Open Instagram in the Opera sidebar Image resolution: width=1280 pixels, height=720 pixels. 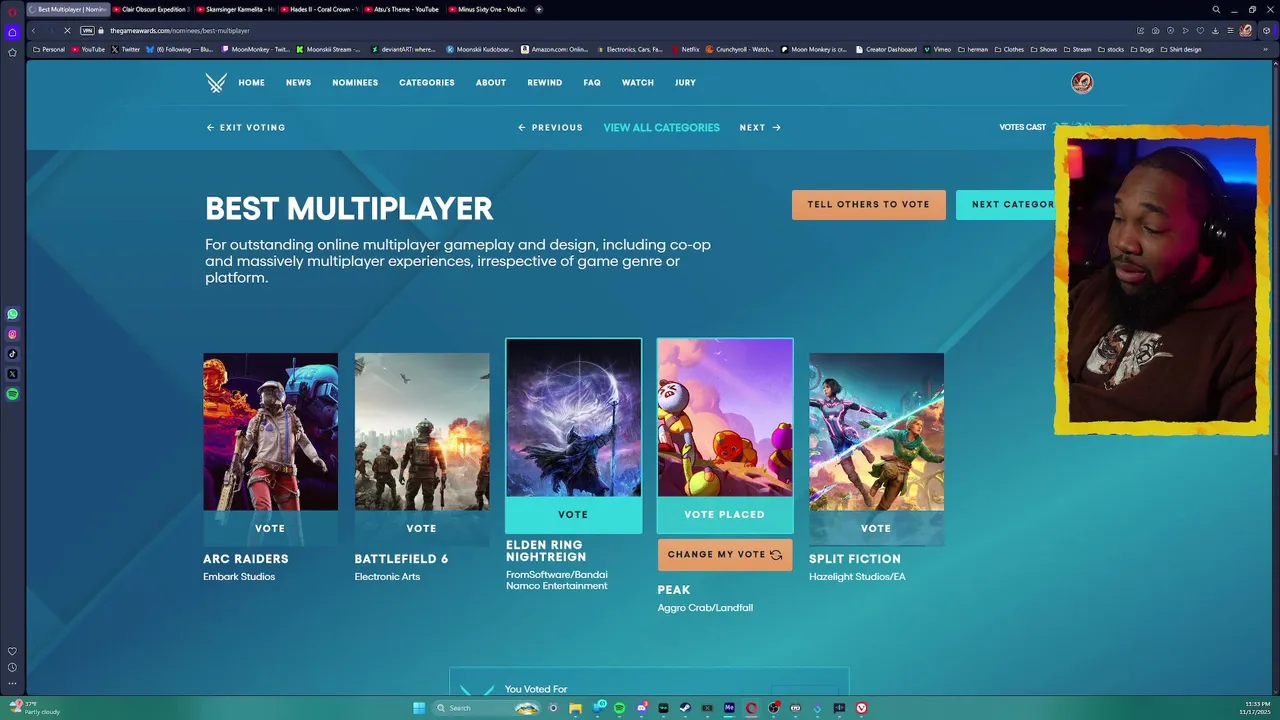tap(12, 334)
